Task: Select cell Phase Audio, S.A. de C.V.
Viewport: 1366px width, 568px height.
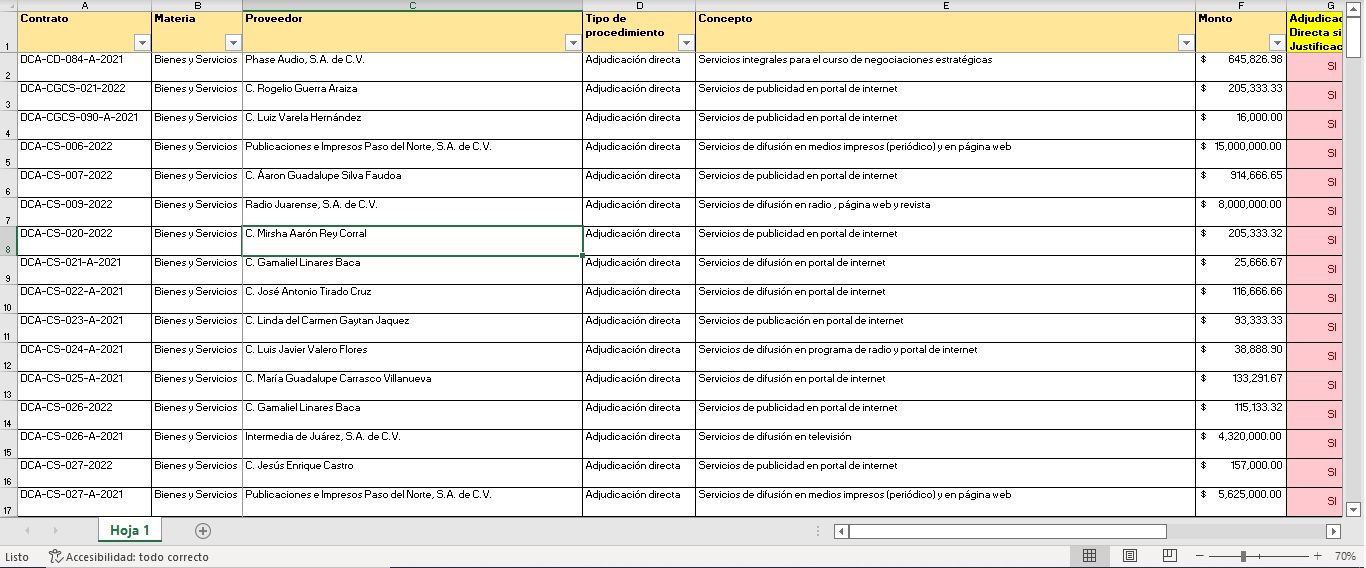Action: click(x=412, y=67)
